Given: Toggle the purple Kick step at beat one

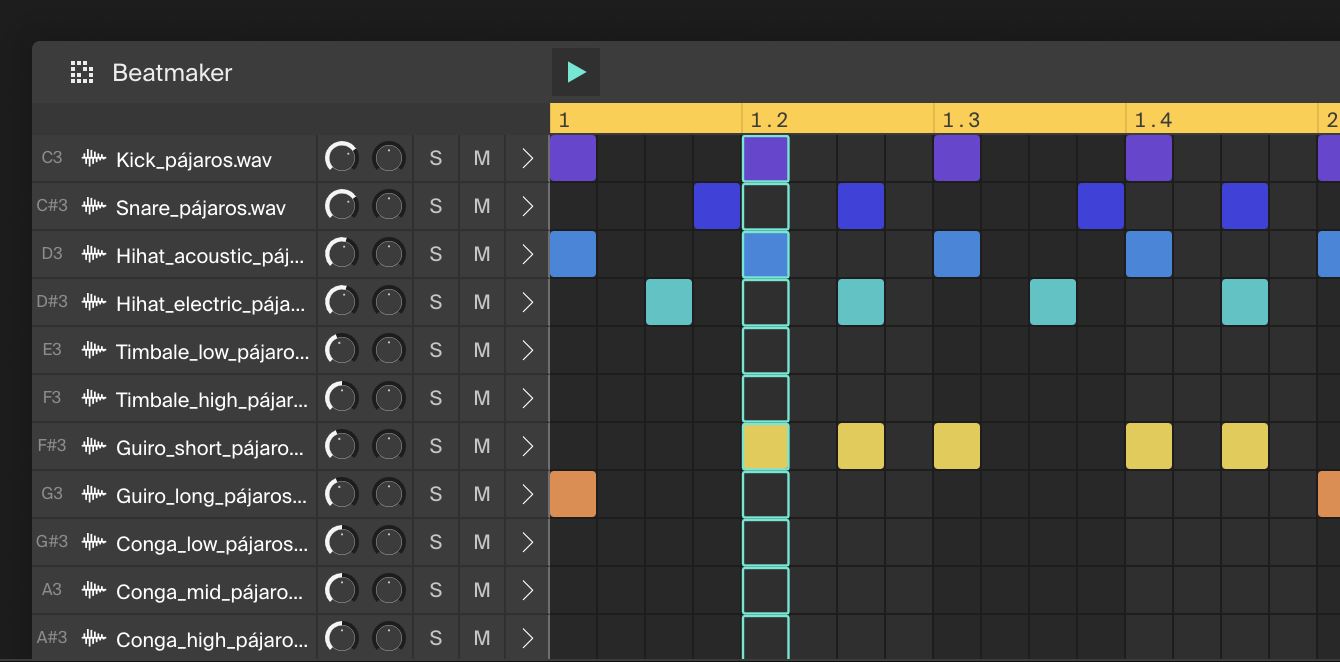Looking at the screenshot, I should pos(572,157).
